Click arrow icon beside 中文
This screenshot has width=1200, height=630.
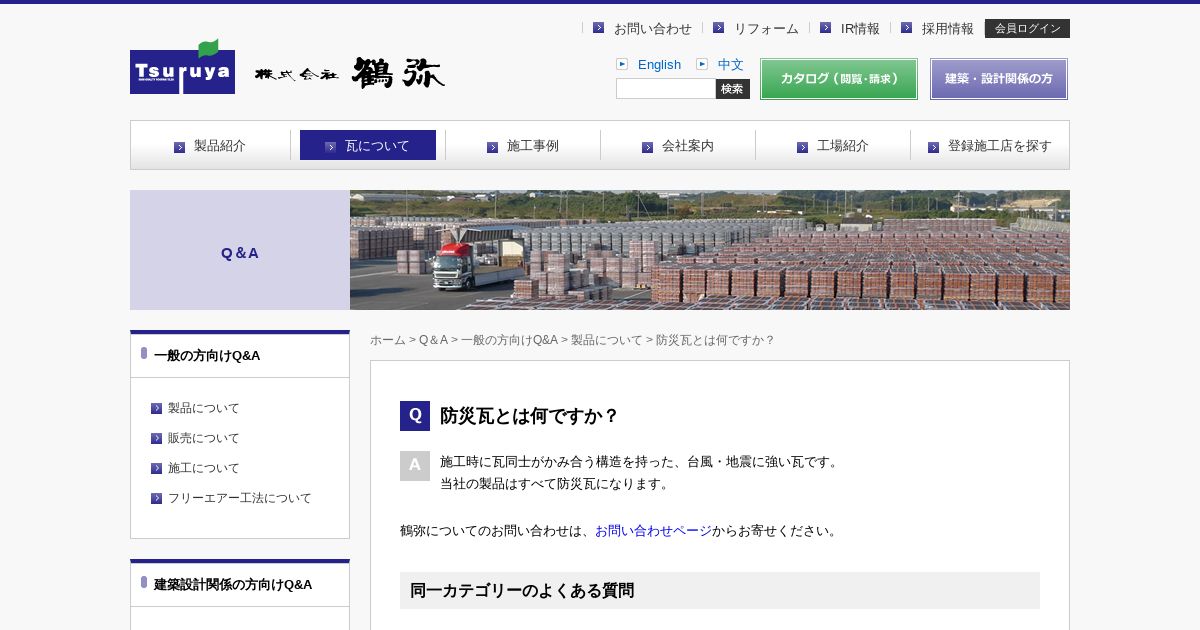702,64
